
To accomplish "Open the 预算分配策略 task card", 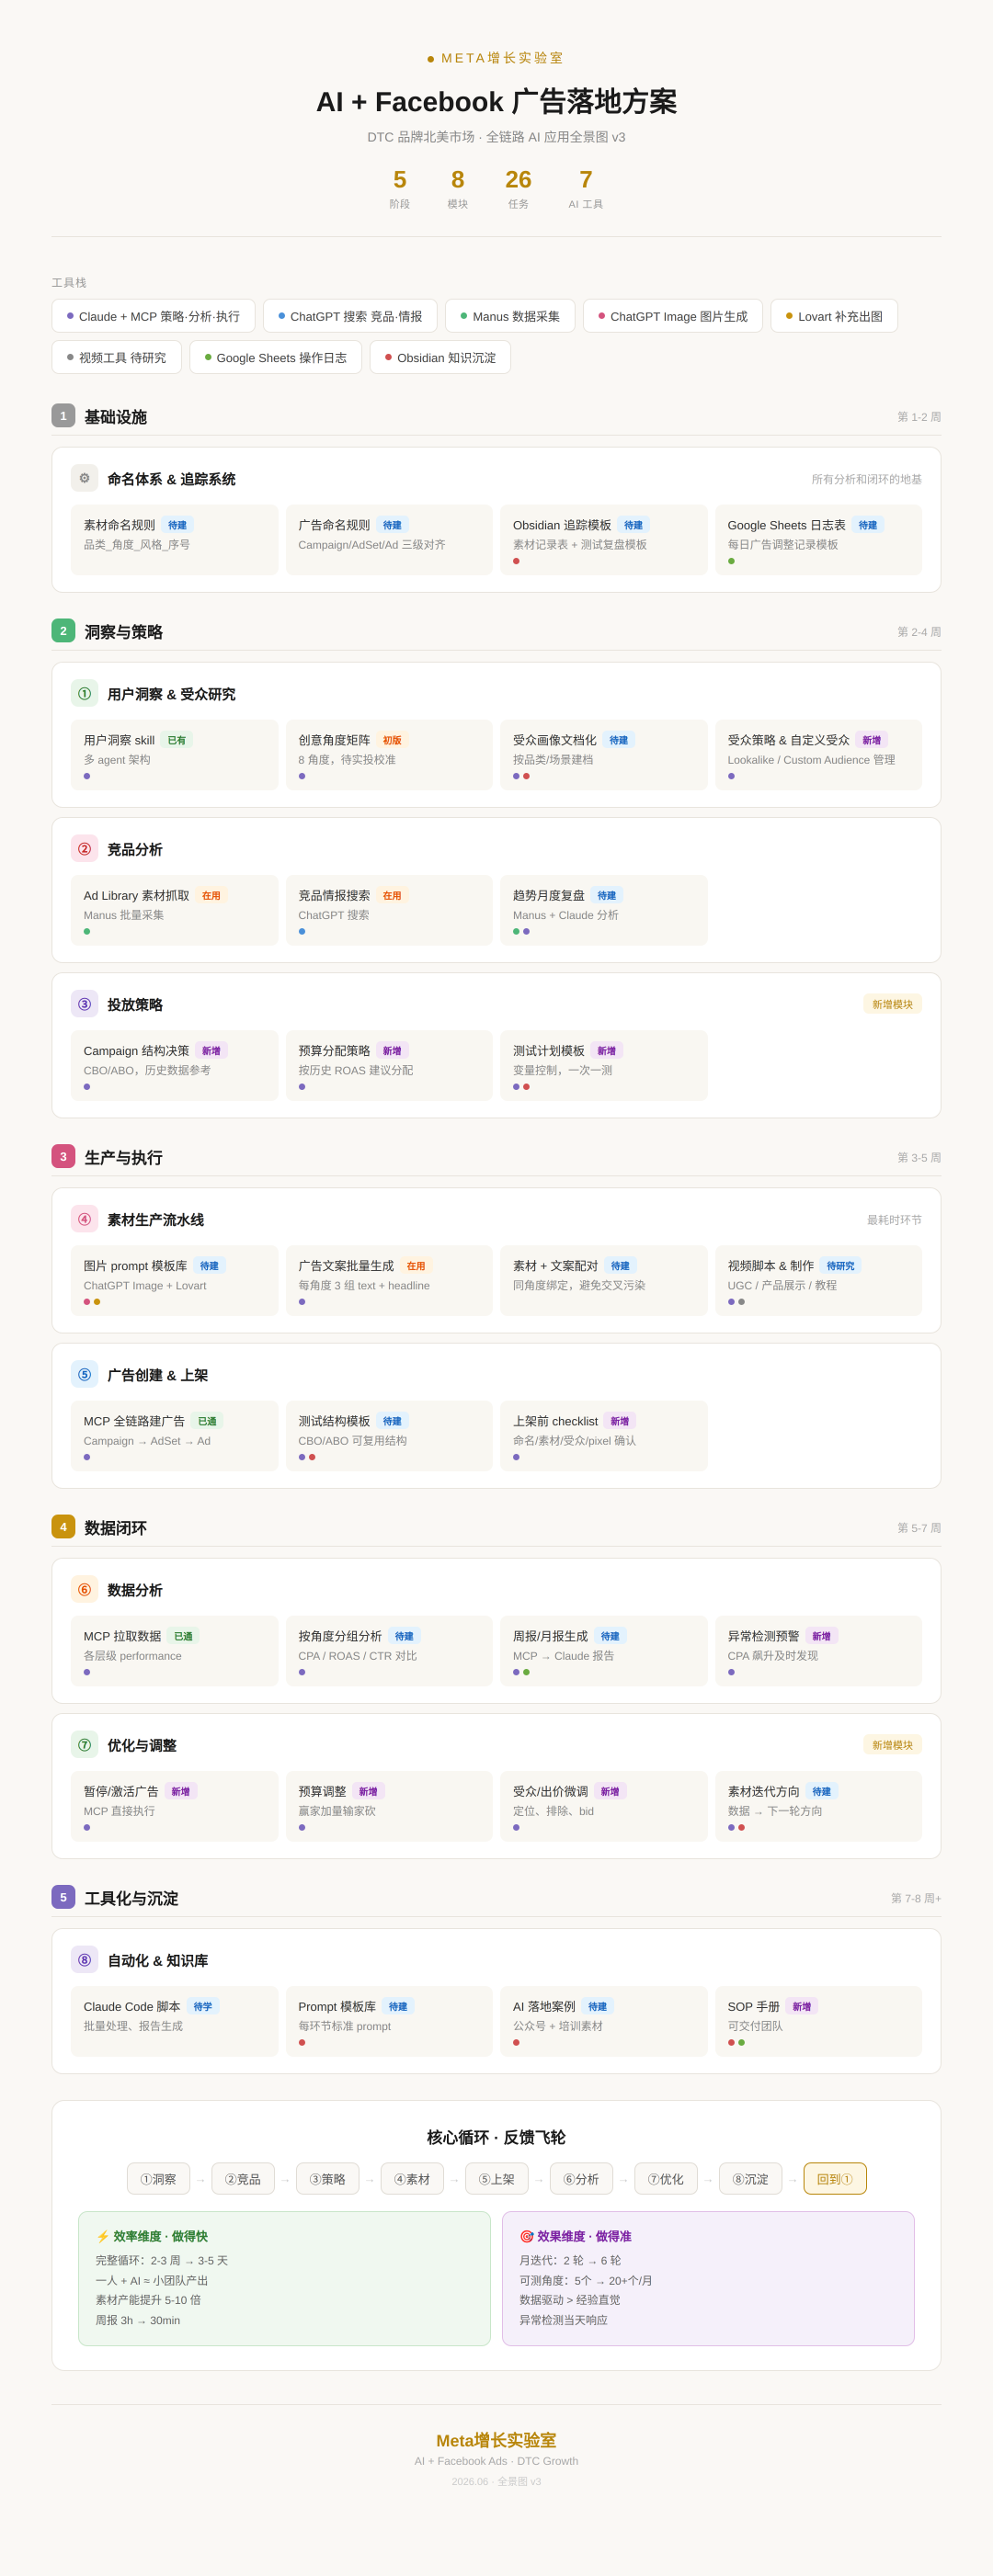I will (x=389, y=1065).
